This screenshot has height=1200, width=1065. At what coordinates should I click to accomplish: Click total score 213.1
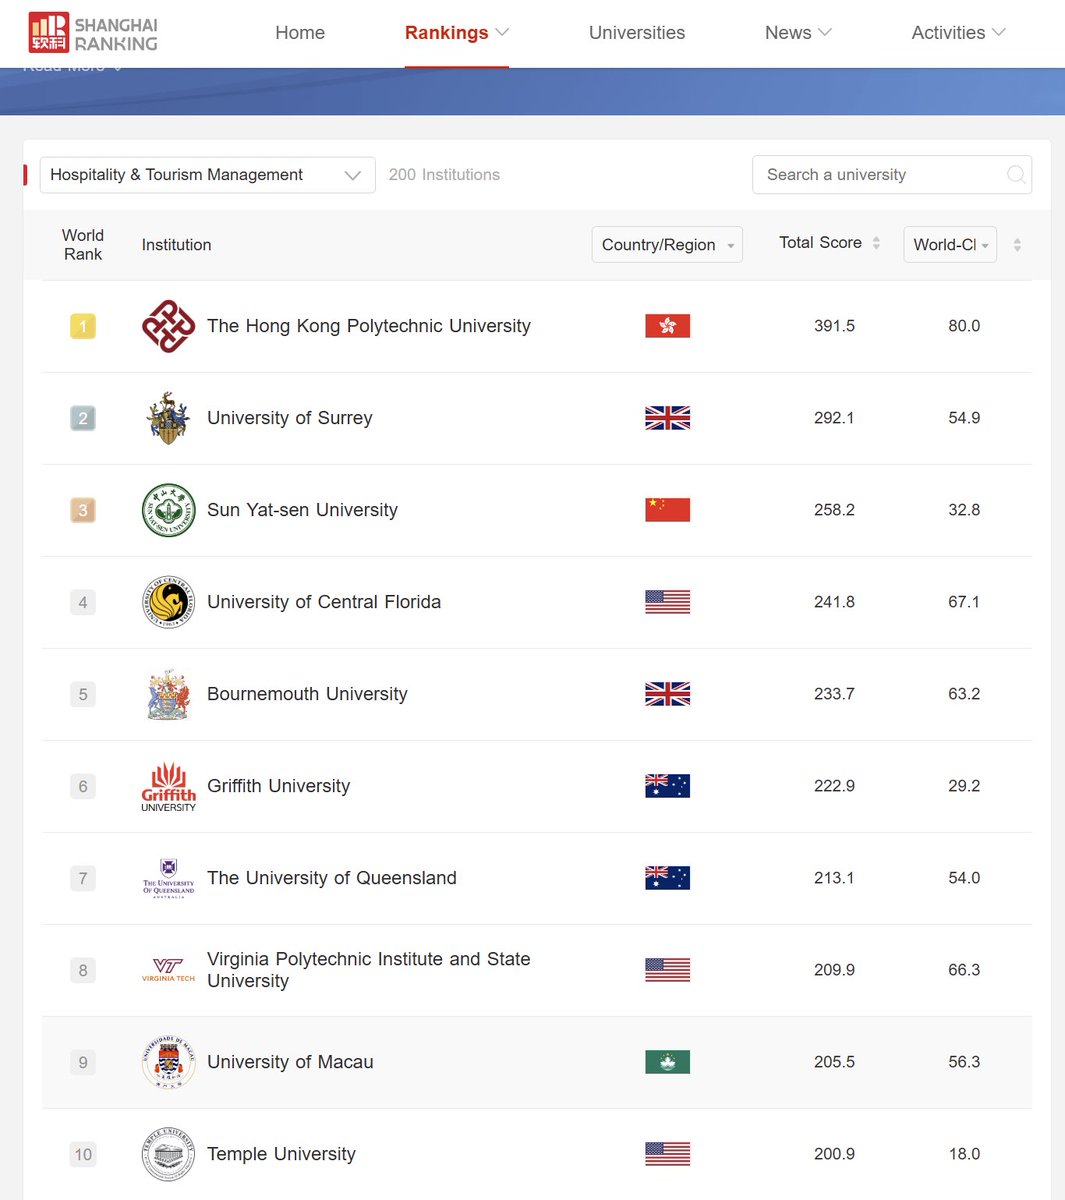click(x=834, y=878)
